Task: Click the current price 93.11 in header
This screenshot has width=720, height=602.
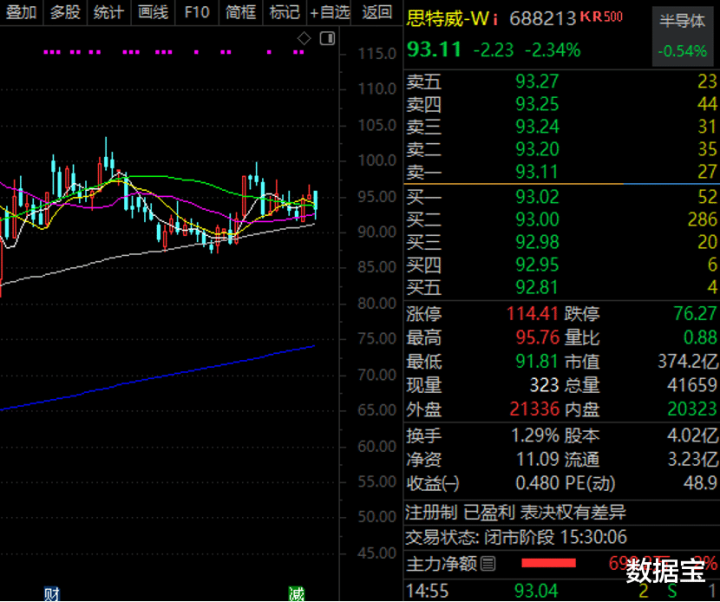Action: pos(434,49)
